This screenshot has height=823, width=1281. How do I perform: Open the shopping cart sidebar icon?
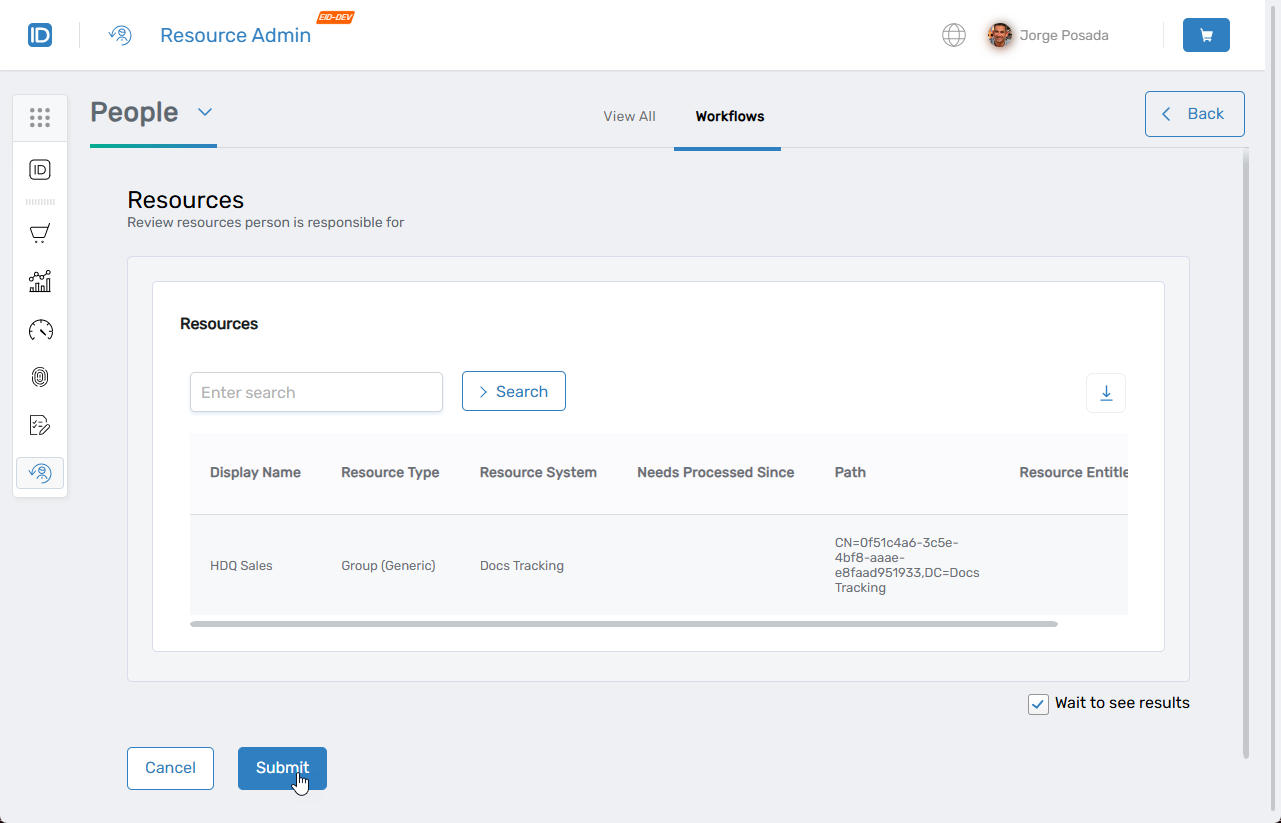(x=40, y=234)
